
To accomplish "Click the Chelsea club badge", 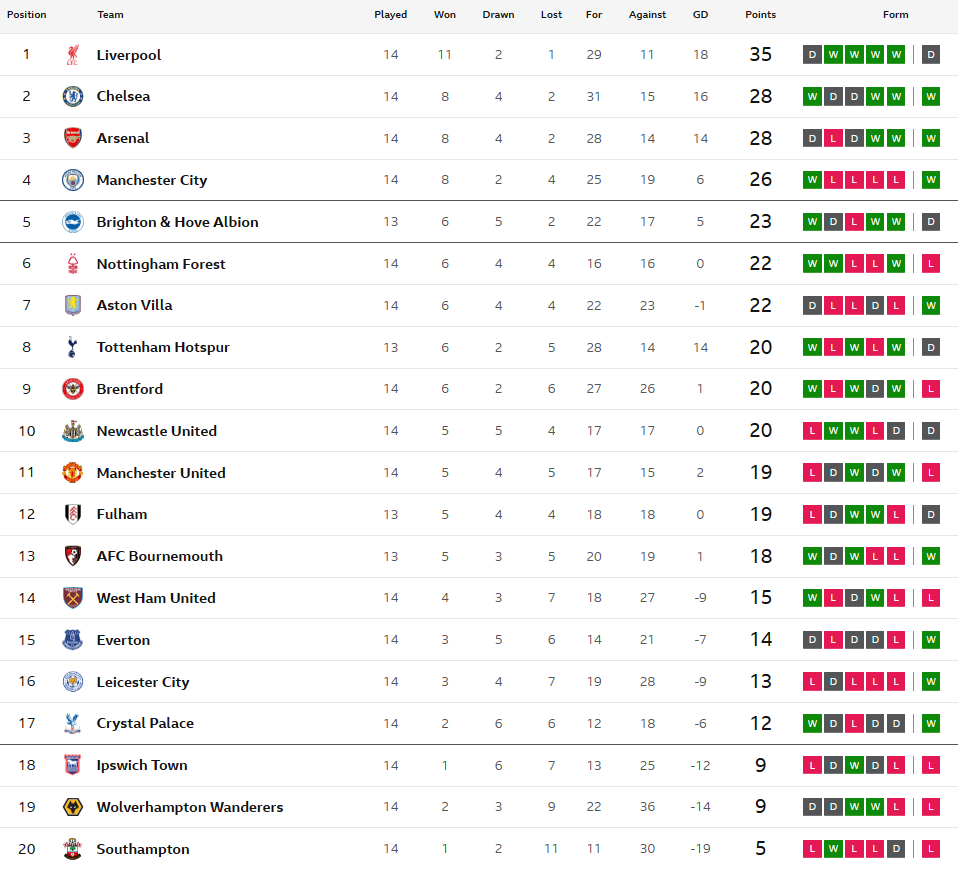I will 73,97.
